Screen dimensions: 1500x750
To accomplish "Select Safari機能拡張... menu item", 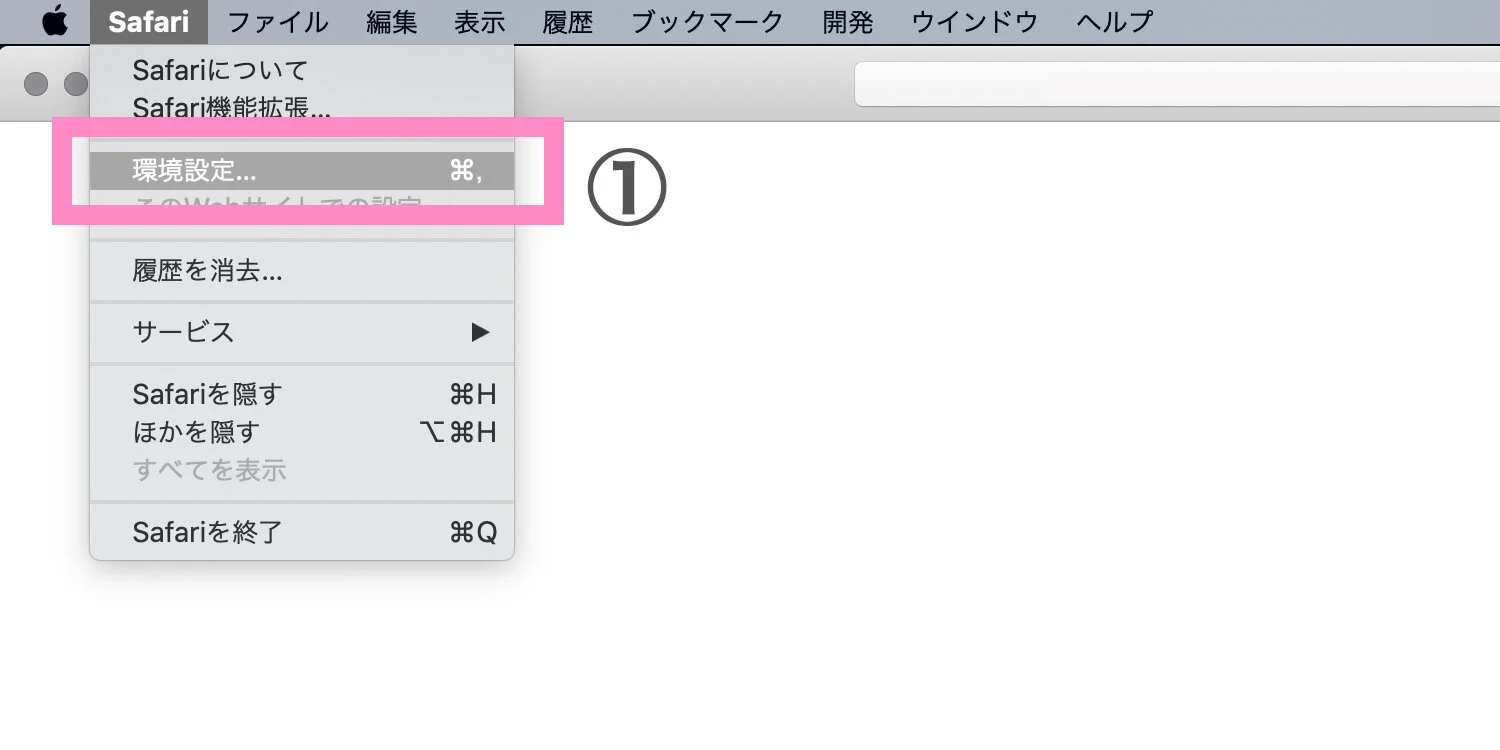I will [302, 106].
